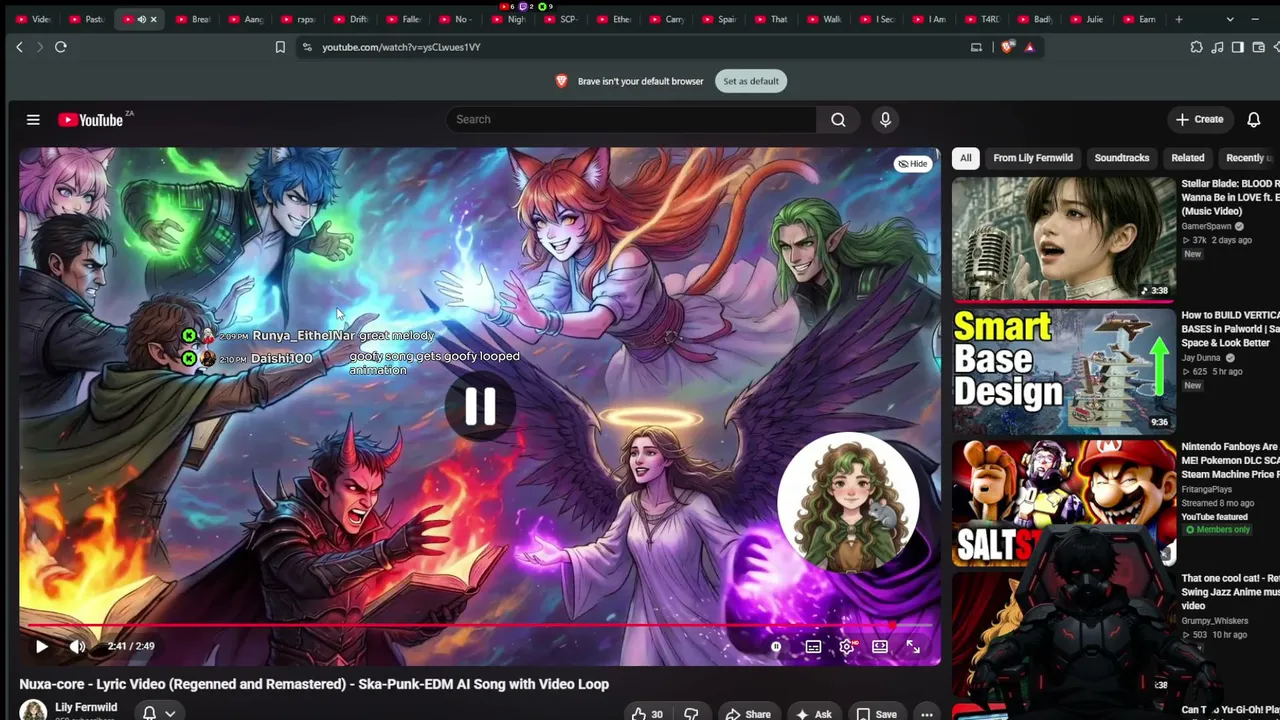
Task: Dislike the video with thumbs down
Action: [691, 714]
